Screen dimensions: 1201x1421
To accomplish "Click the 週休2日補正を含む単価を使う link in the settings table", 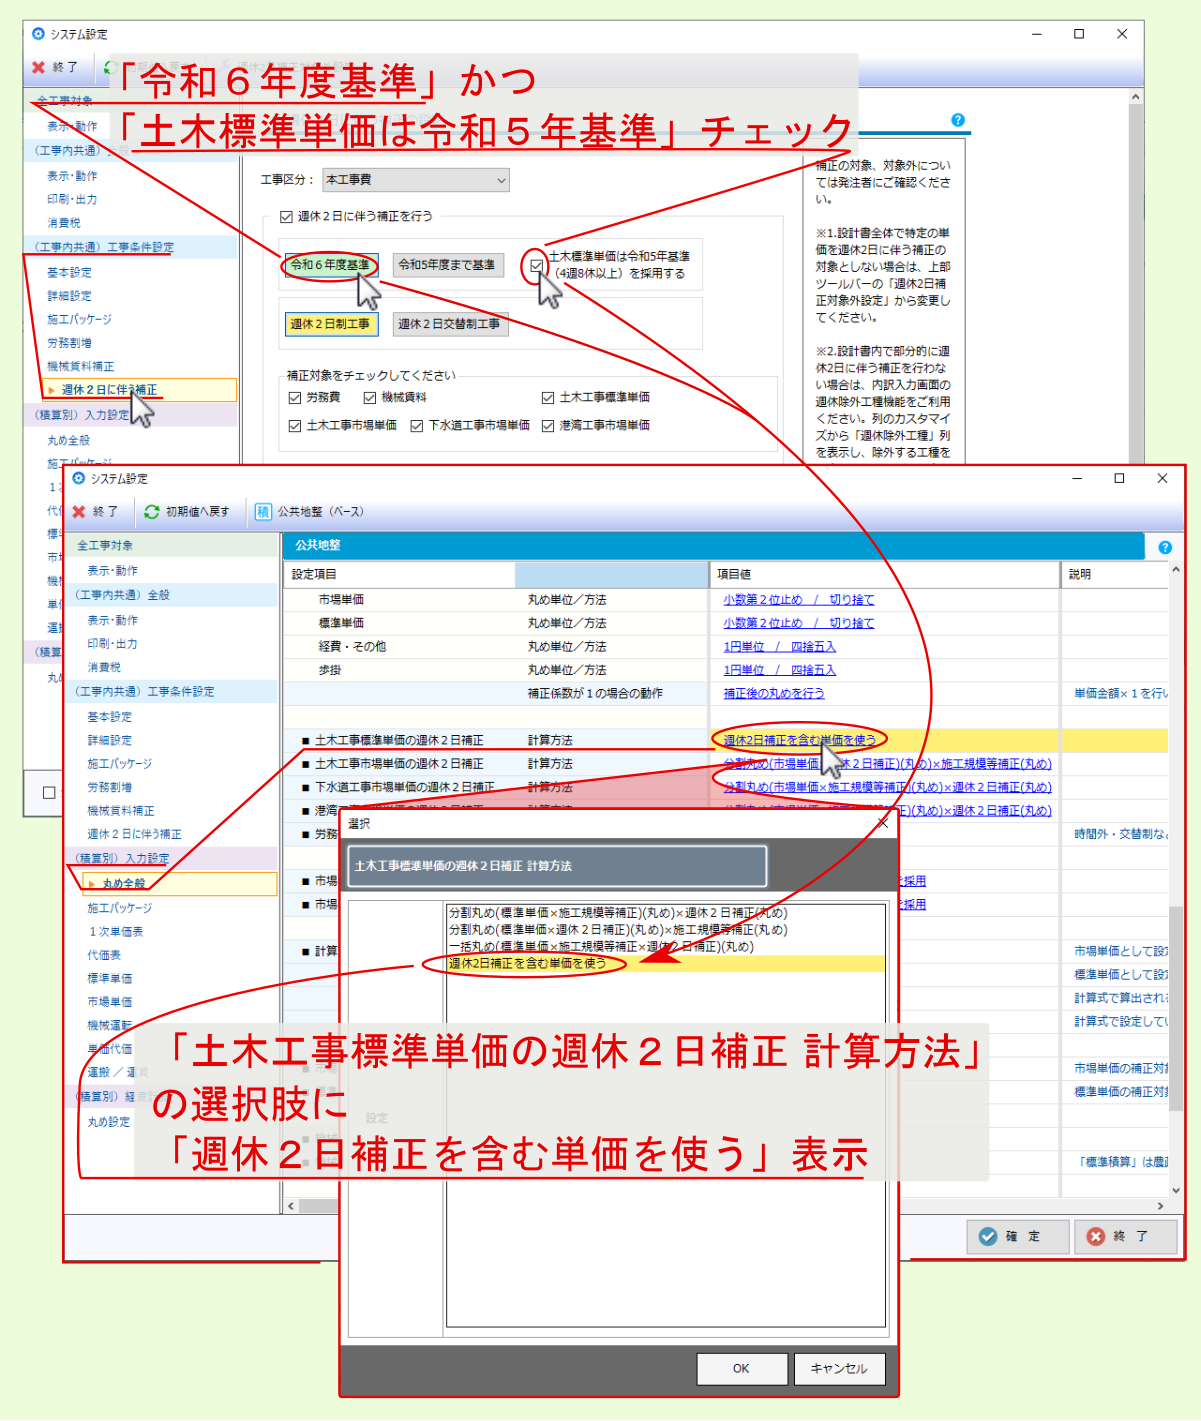I will tap(799, 740).
